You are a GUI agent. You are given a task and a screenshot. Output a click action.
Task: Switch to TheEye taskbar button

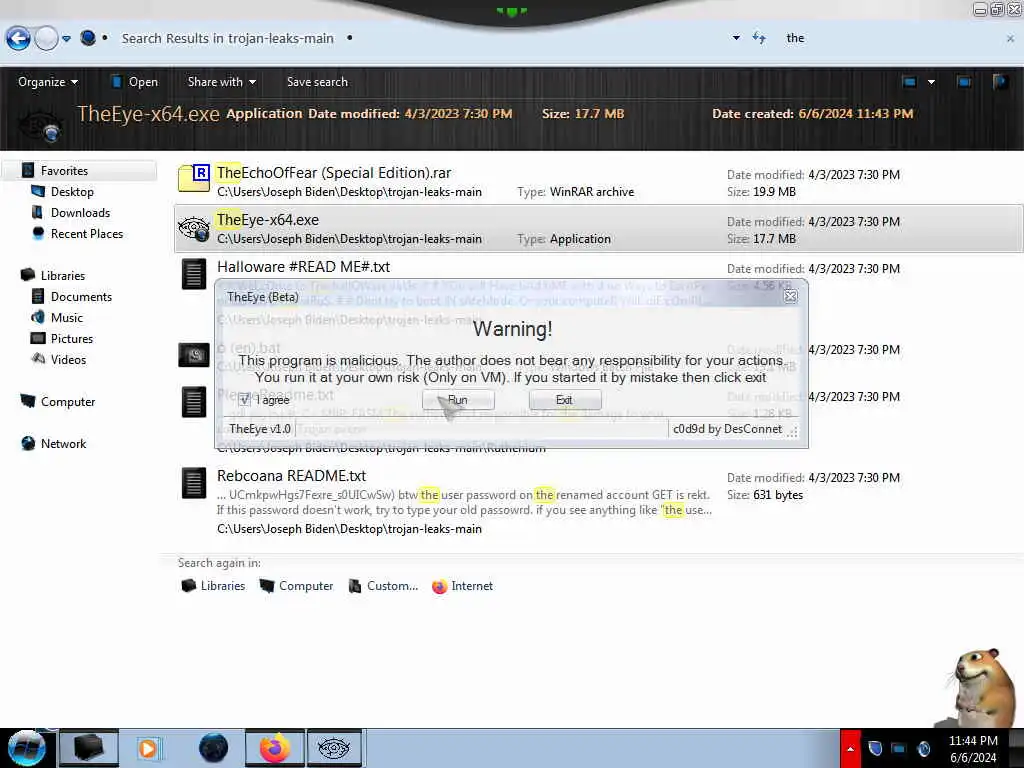(x=334, y=748)
